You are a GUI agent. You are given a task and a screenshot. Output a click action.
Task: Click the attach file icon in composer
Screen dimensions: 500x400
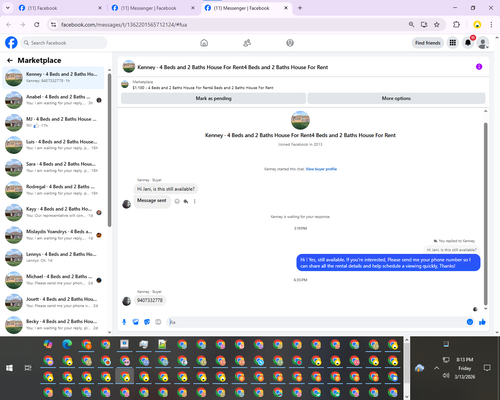point(135,322)
